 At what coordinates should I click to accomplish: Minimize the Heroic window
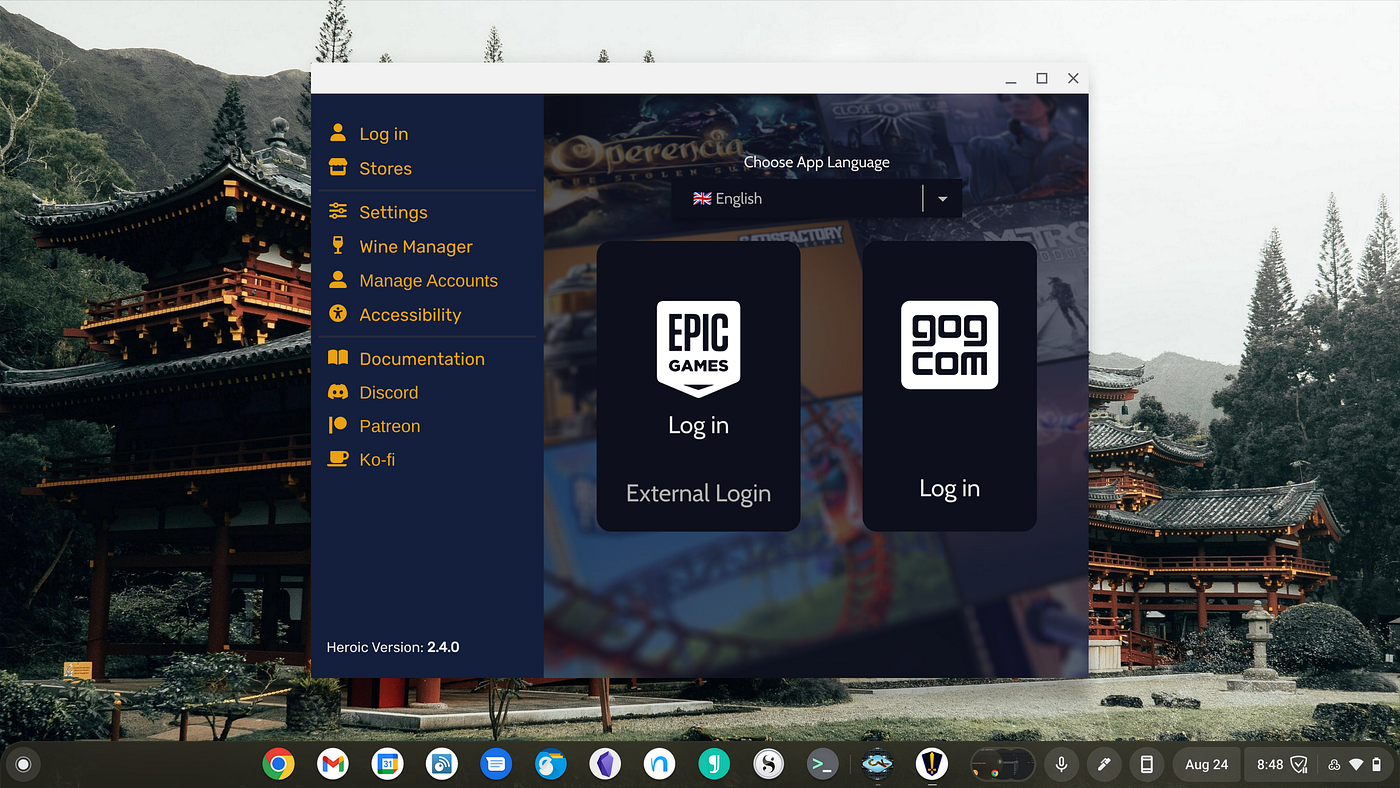click(1011, 79)
